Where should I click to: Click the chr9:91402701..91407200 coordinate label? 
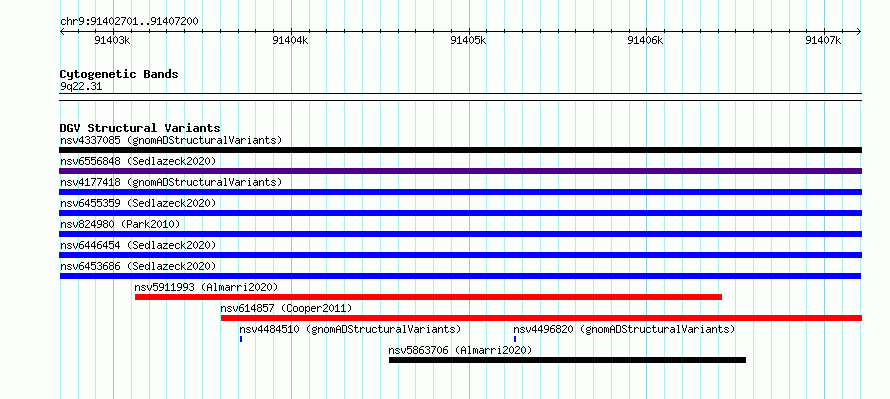pyautogui.click(x=129, y=22)
